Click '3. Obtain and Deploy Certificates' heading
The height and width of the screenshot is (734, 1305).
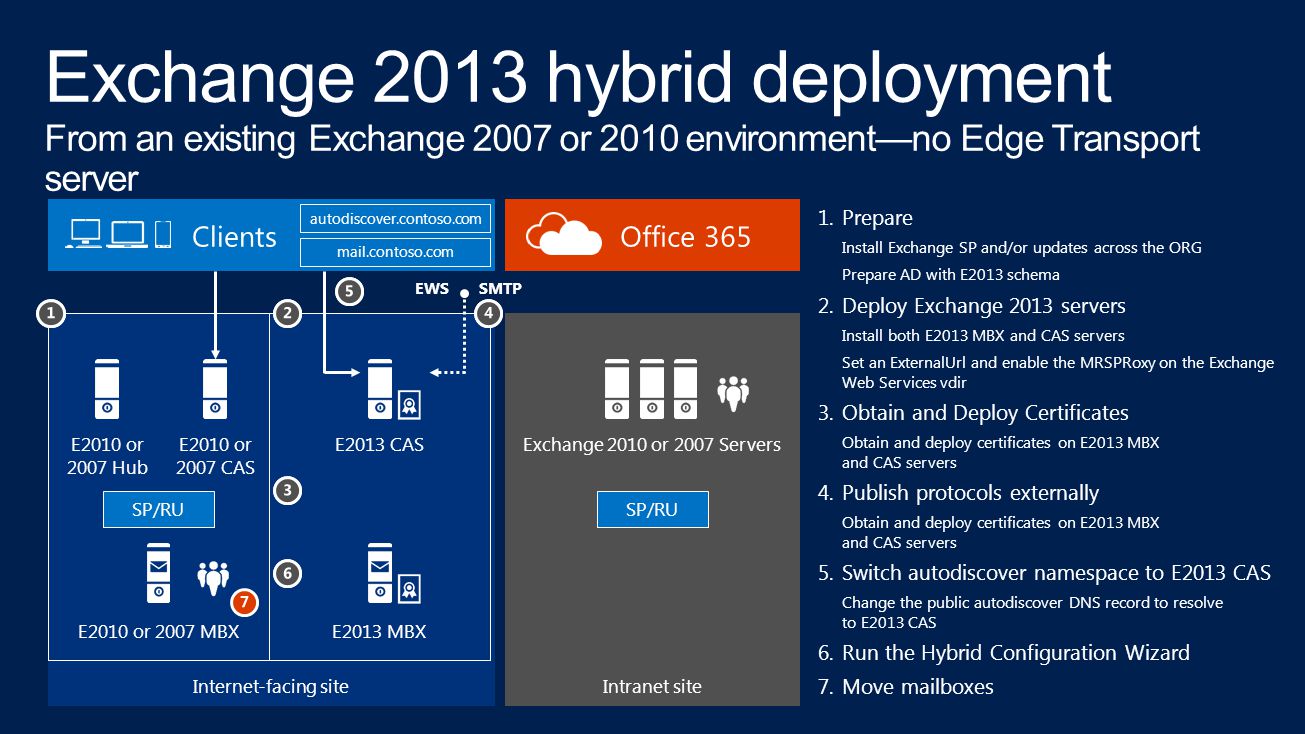click(973, 413)
